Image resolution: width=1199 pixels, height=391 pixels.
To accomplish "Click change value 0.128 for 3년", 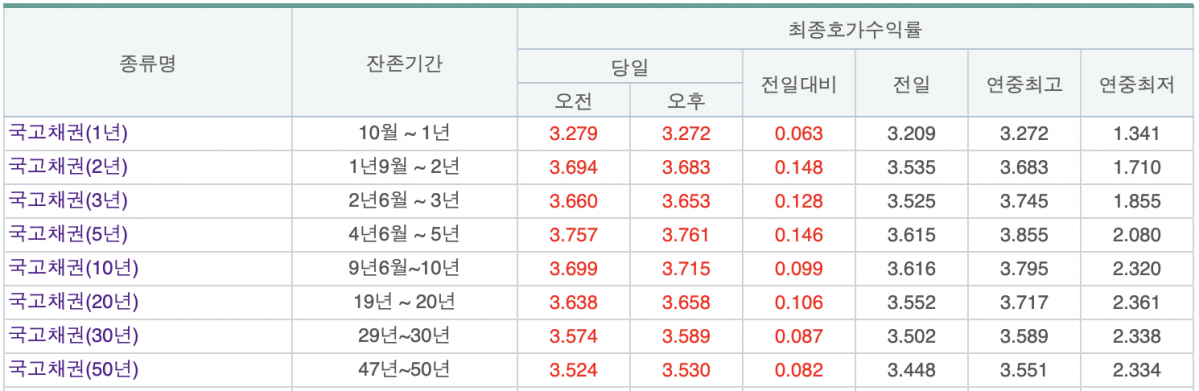I will pos(799,201).
